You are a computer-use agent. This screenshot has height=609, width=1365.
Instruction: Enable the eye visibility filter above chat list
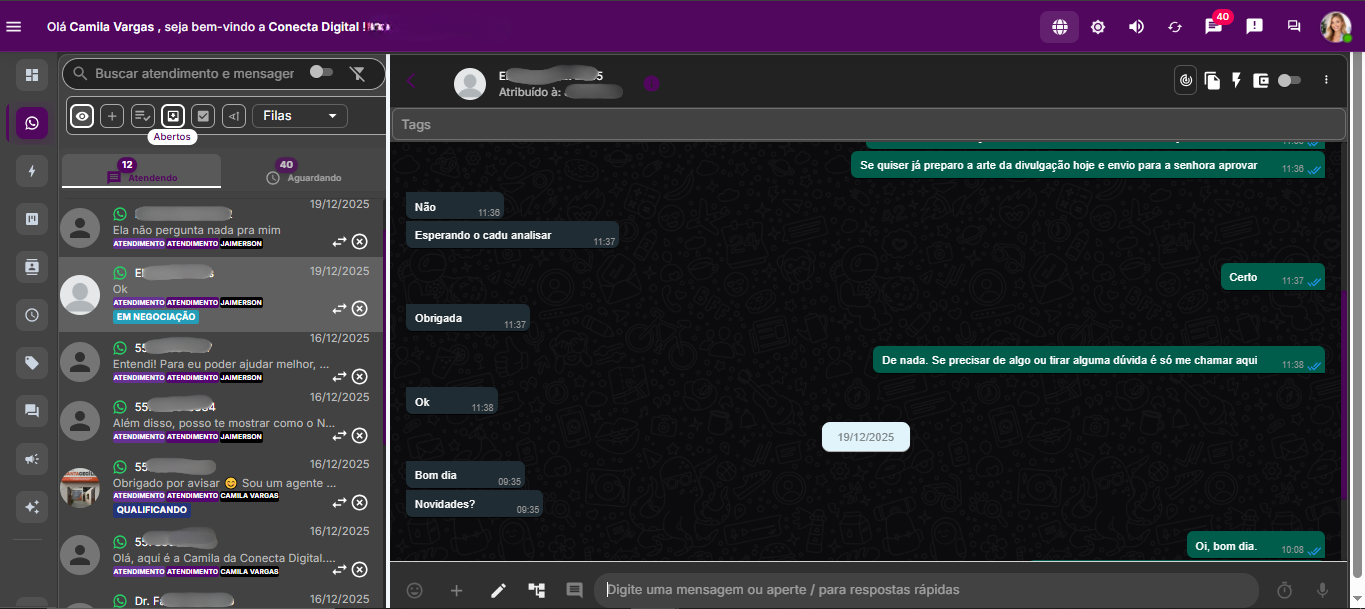click(81, 115)
